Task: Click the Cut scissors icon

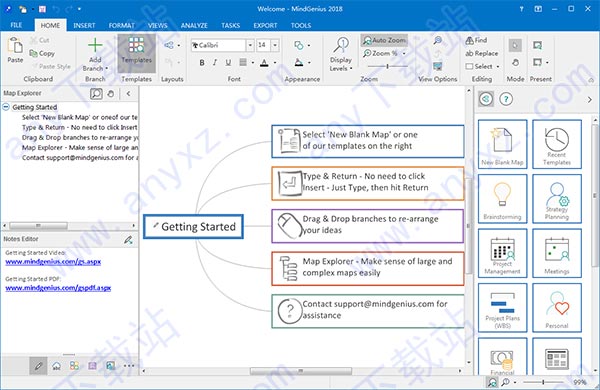Action: pyautogui.click(x=34, y=40)
